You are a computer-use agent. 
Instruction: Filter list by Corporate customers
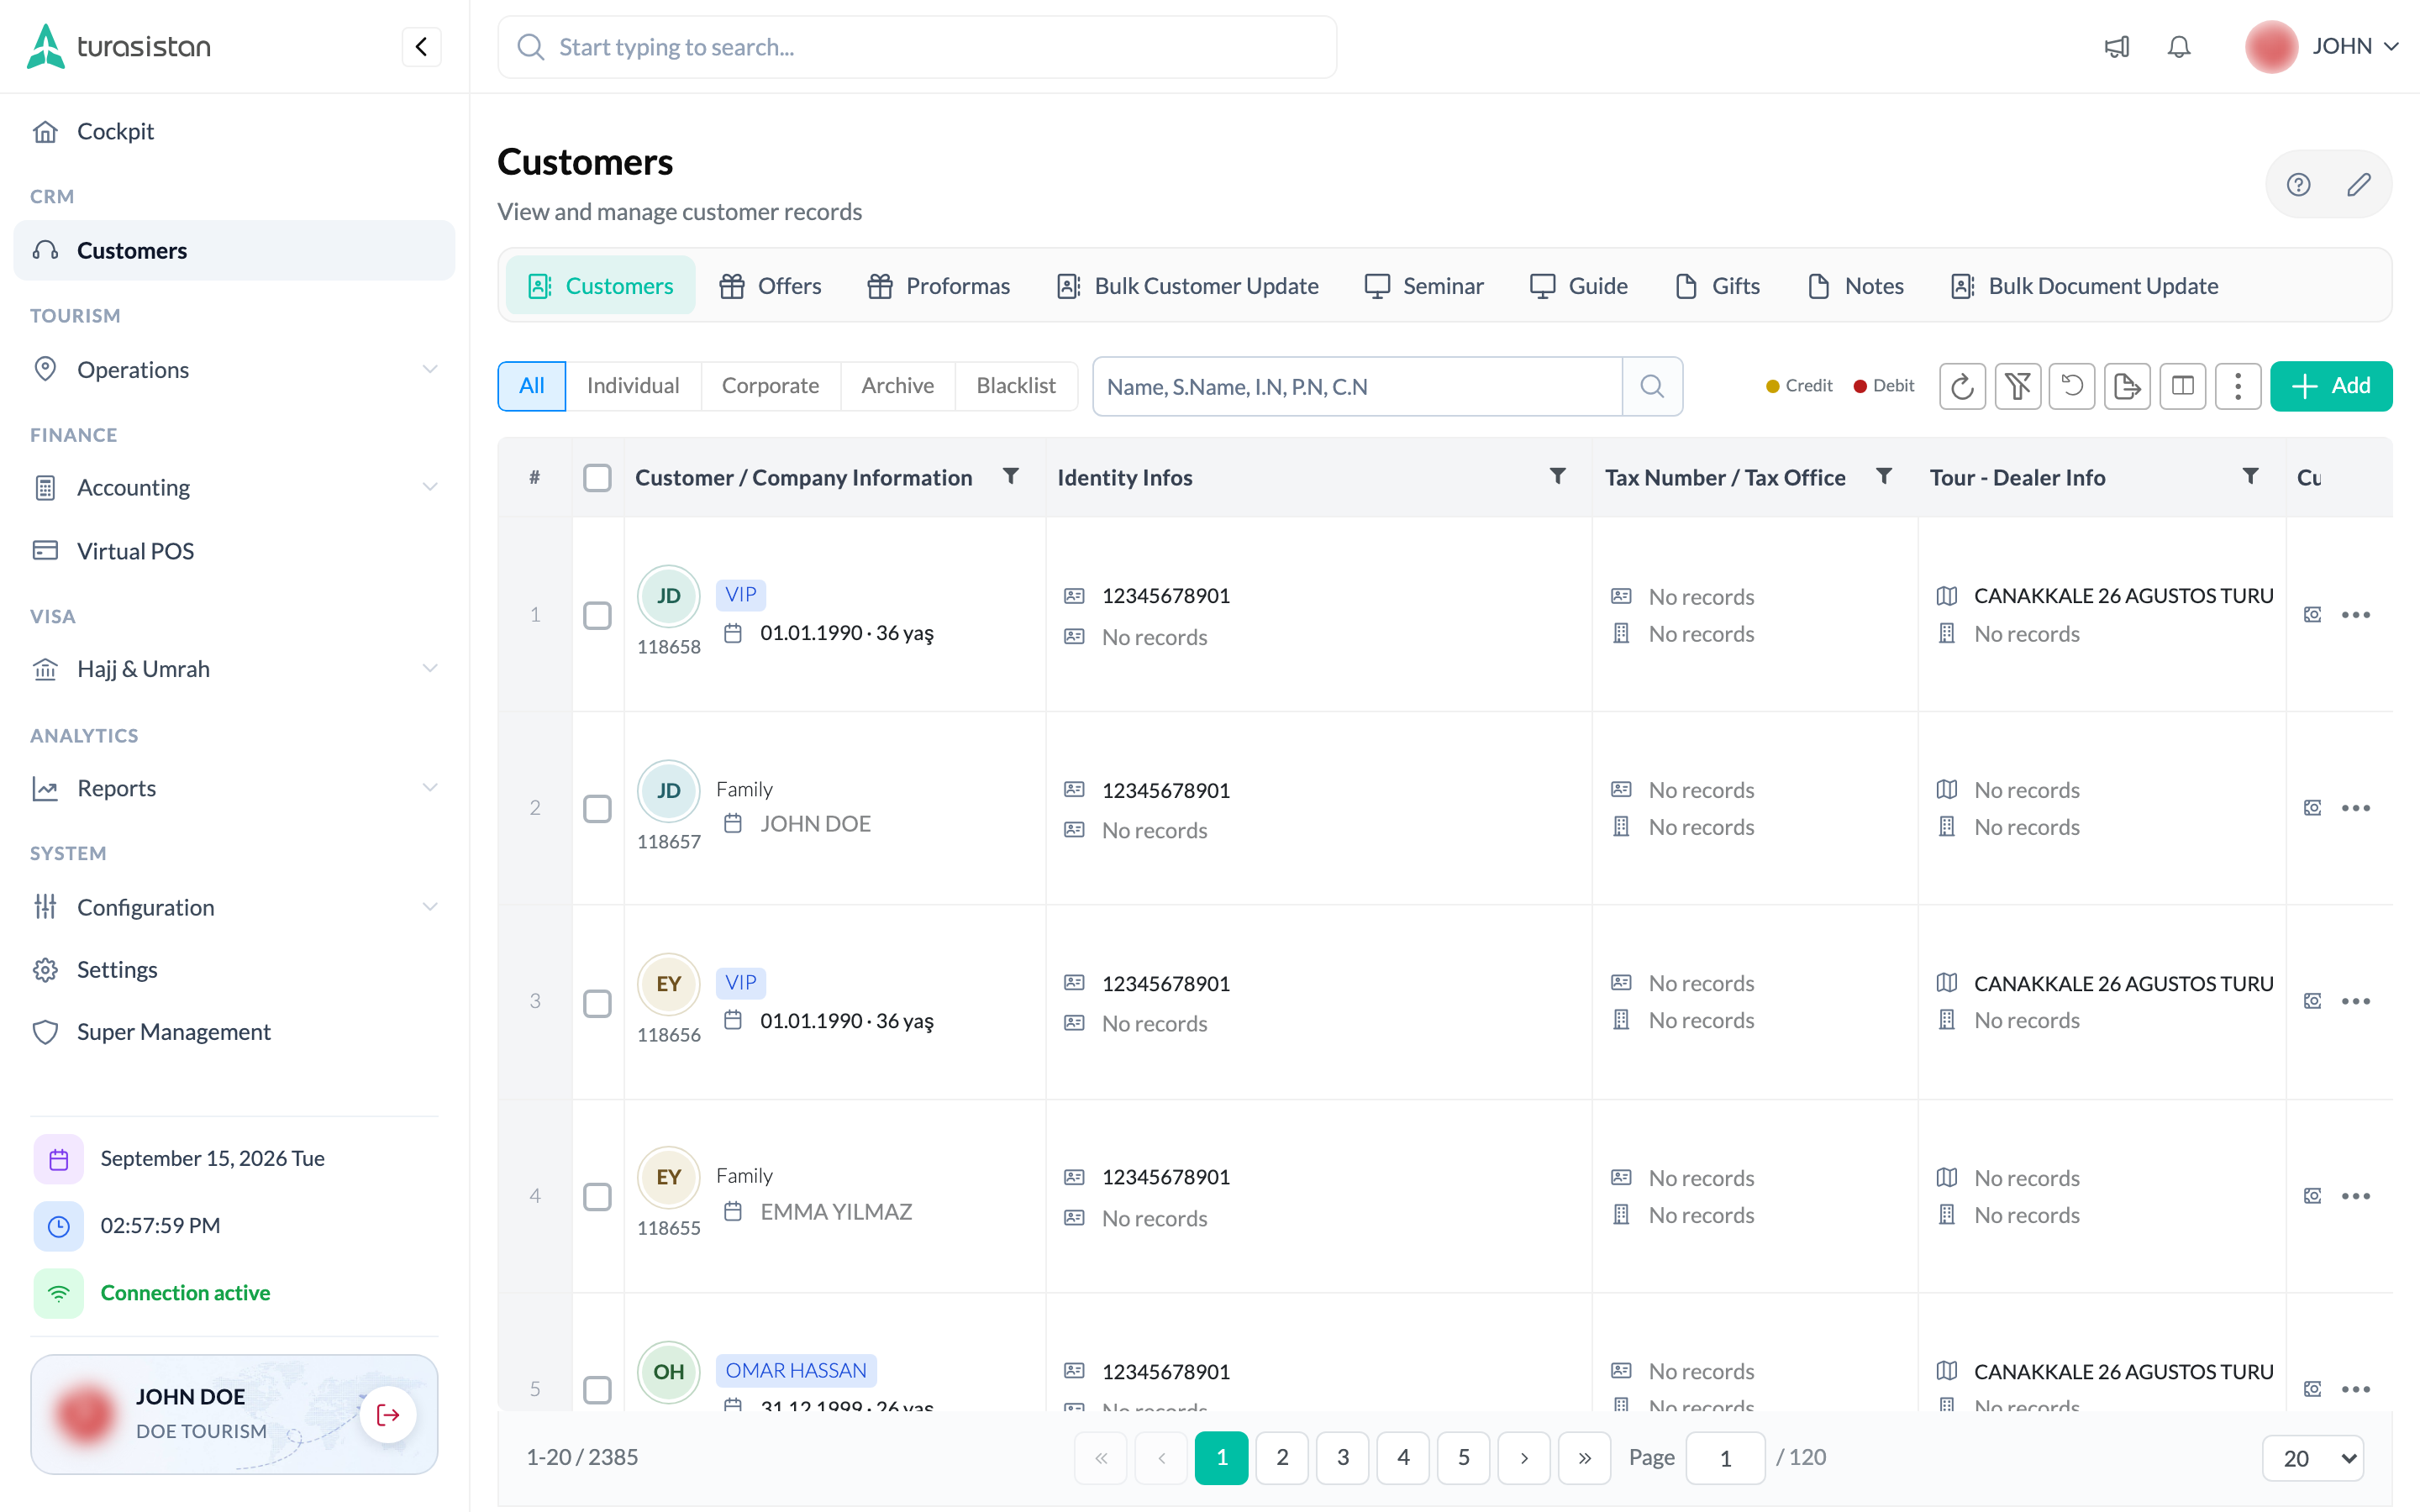tap(770, 386)
